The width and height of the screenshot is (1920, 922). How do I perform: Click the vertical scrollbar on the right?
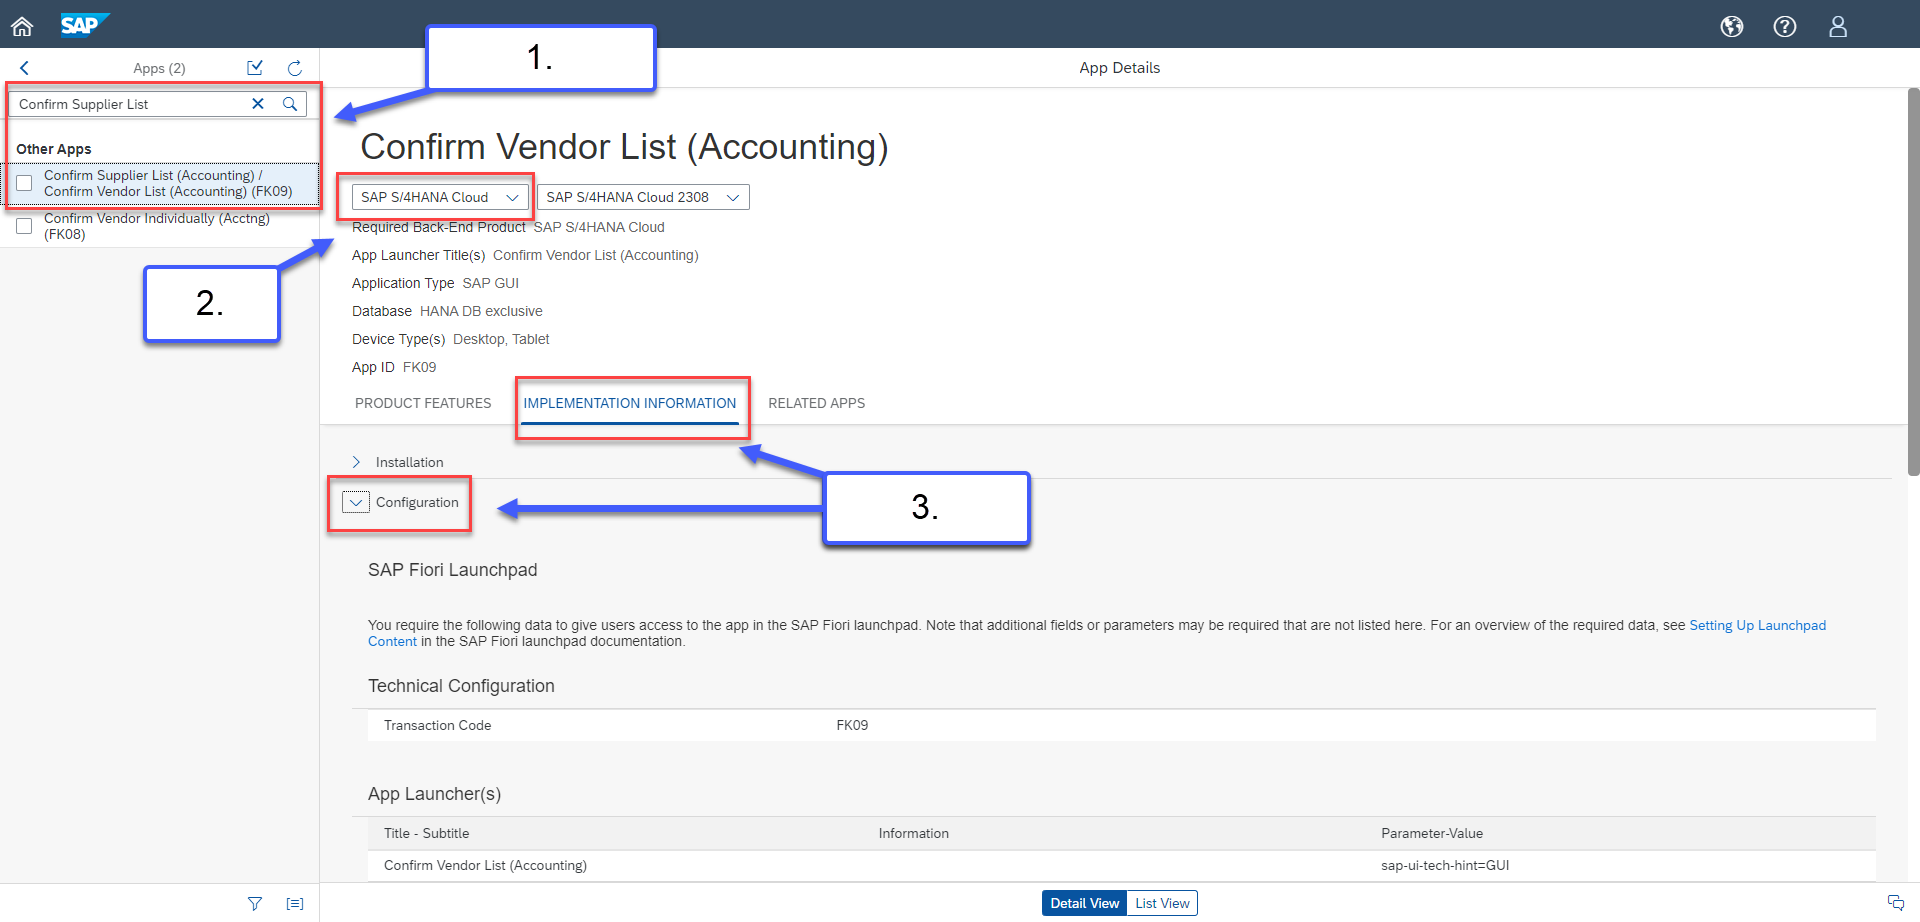pos(1913,281)
